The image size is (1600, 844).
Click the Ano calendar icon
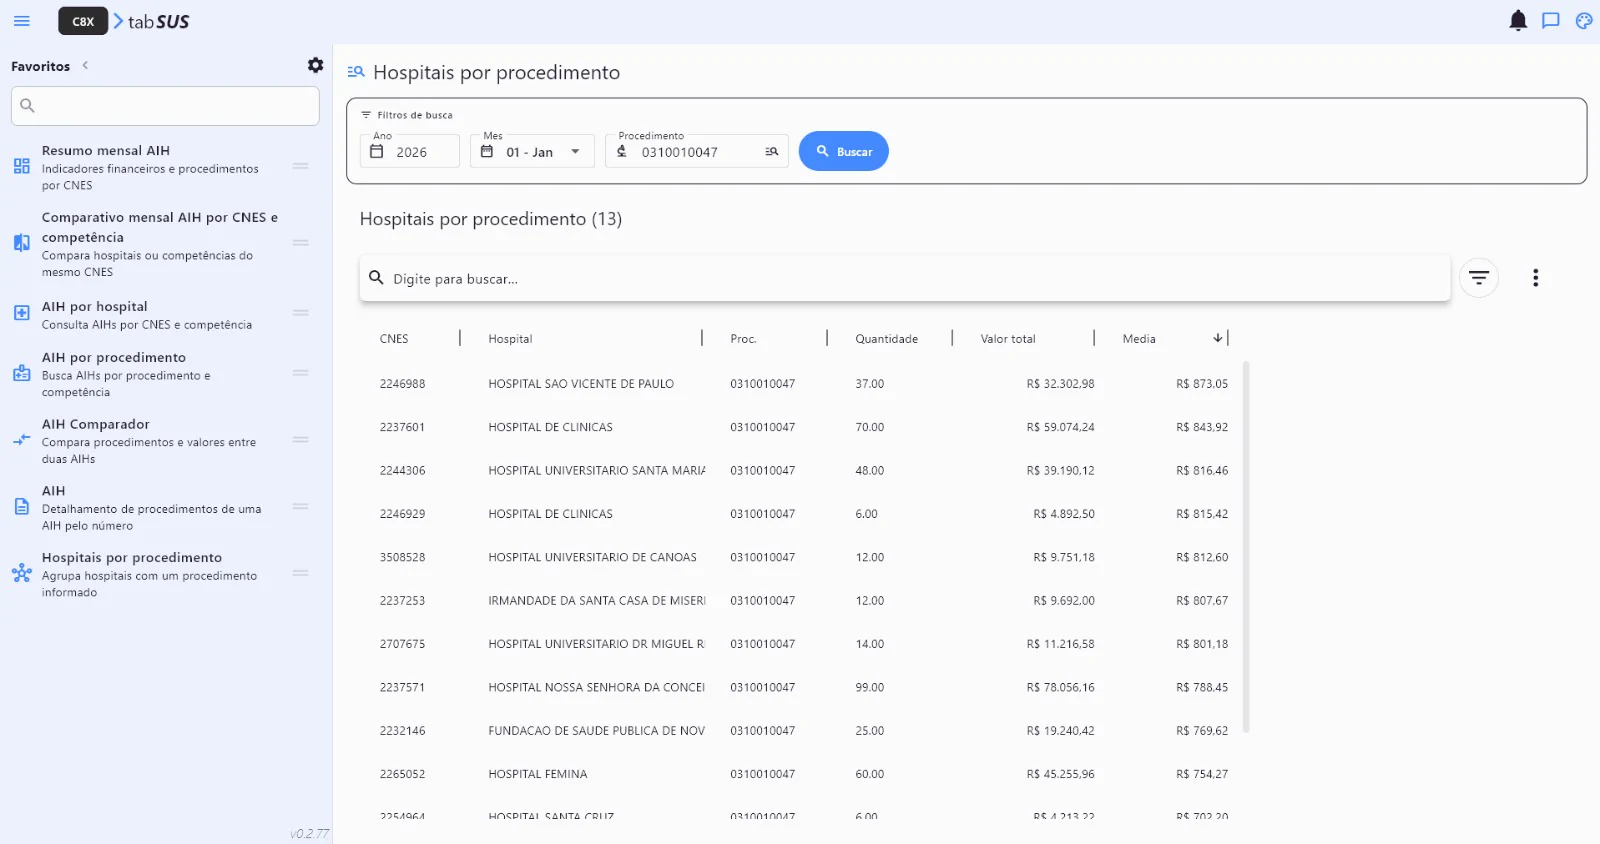pyautogui.click(x=377, y=151)
